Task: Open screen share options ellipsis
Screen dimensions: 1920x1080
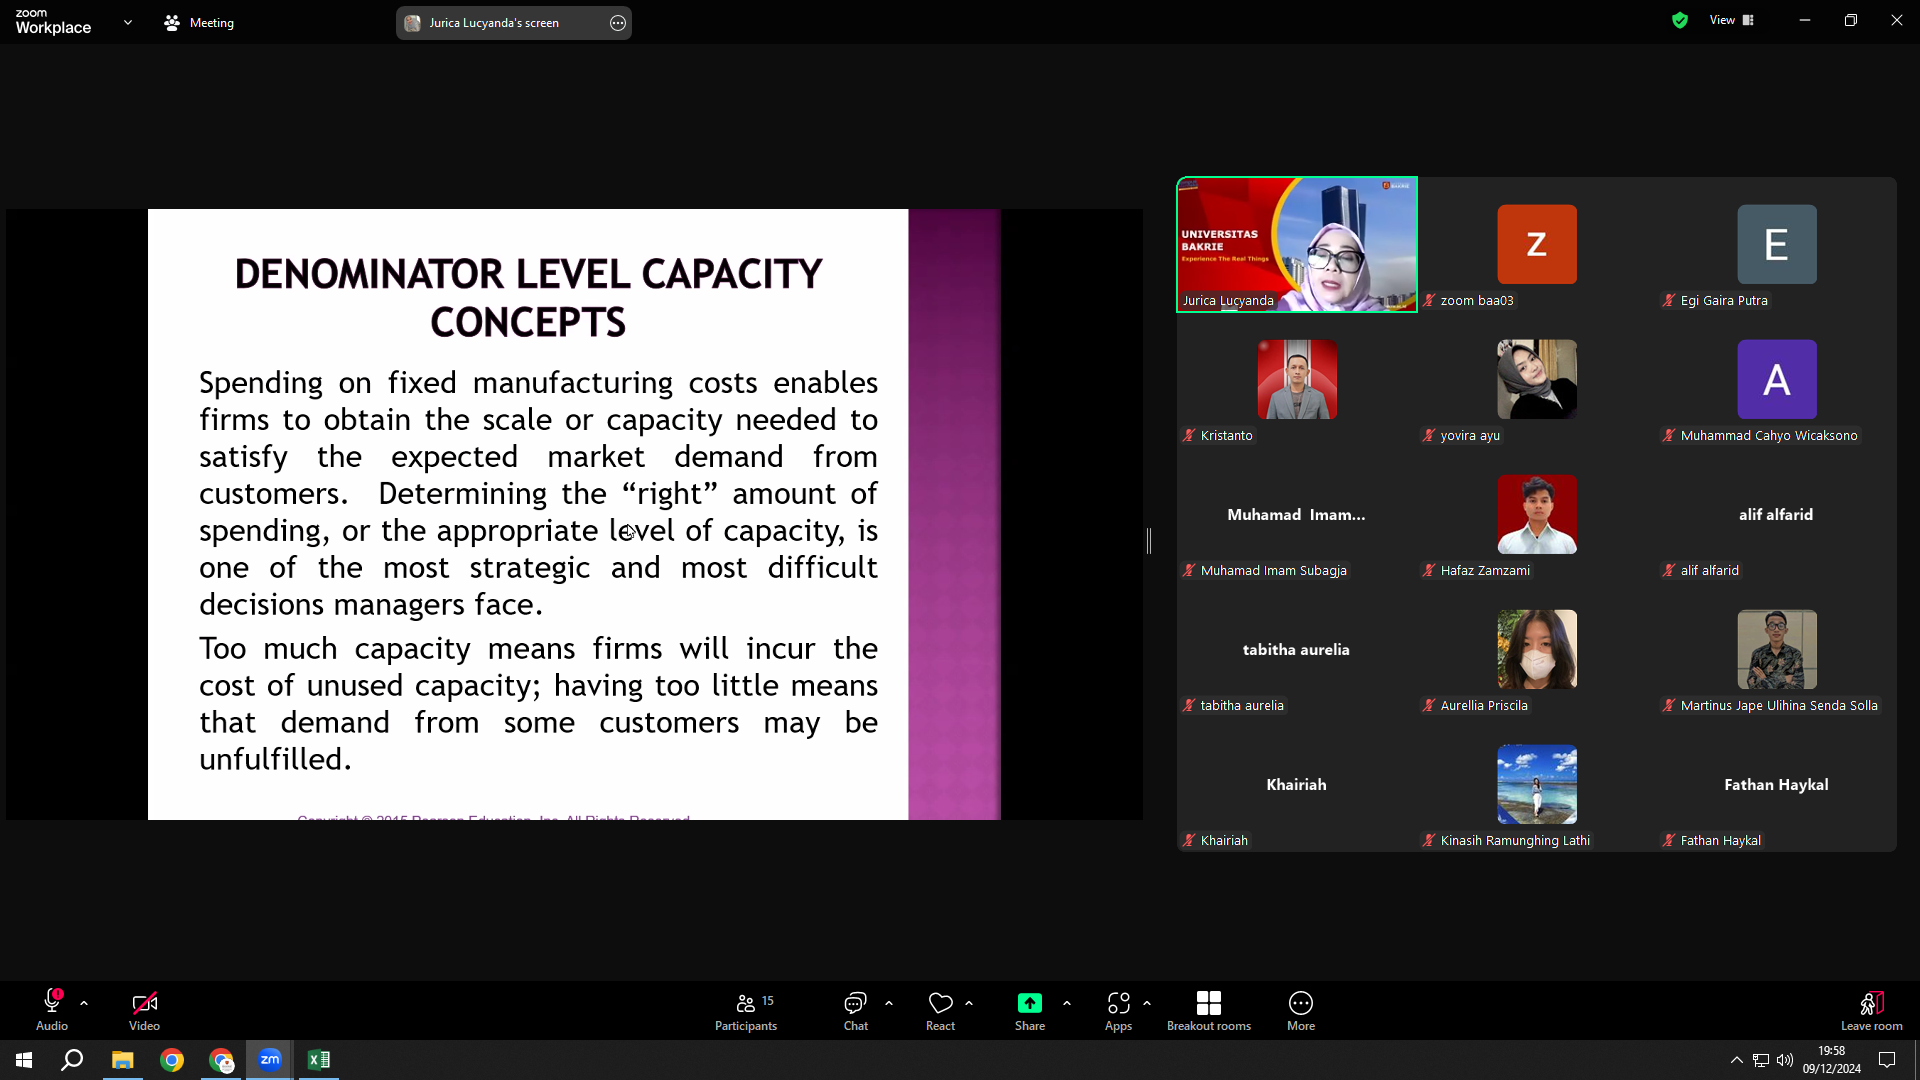Action: 618,23
